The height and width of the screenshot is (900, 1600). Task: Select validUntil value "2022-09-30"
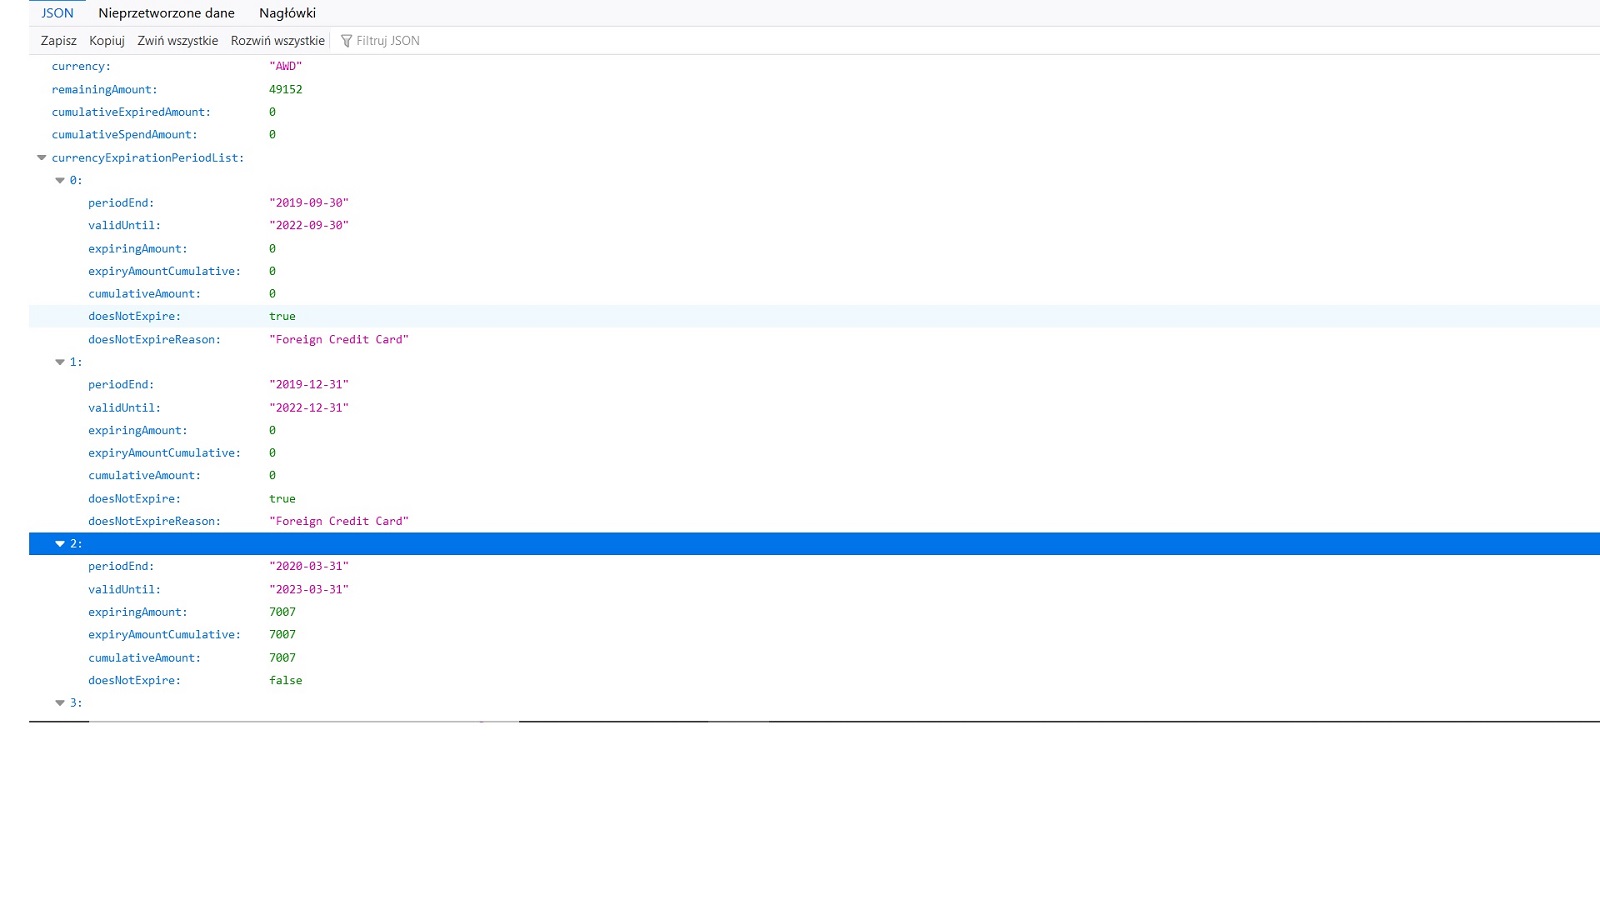pyautogui.click(x=309, y=226)
